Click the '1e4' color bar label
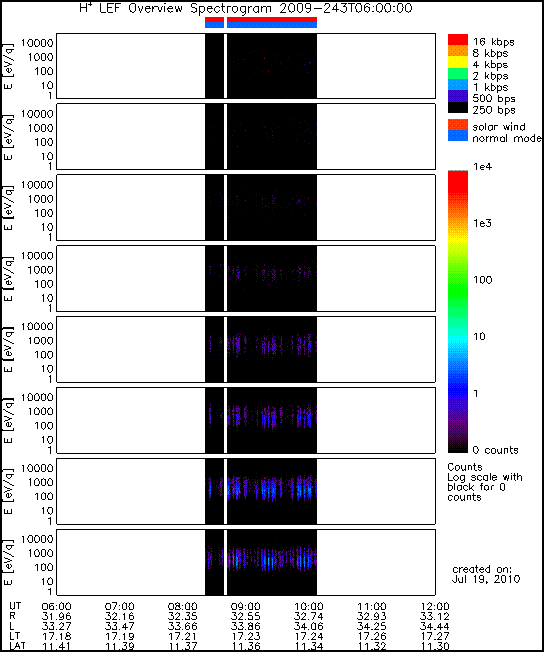Screen dimensions: 544x652 482,167
